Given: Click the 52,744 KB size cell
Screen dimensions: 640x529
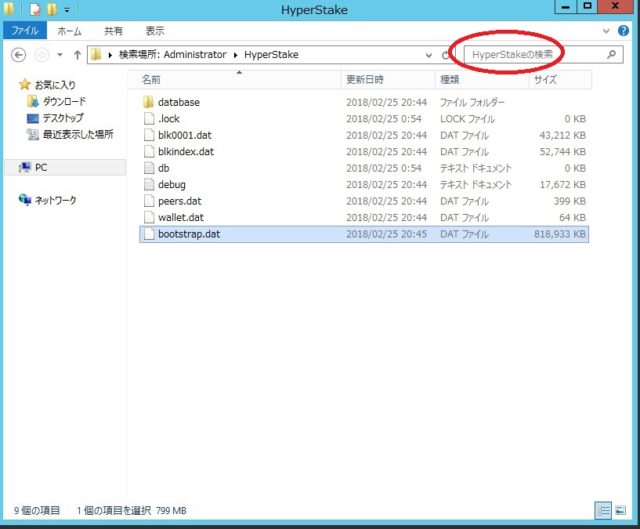Looking at the screenshot, I should click(x=562, y=152).
